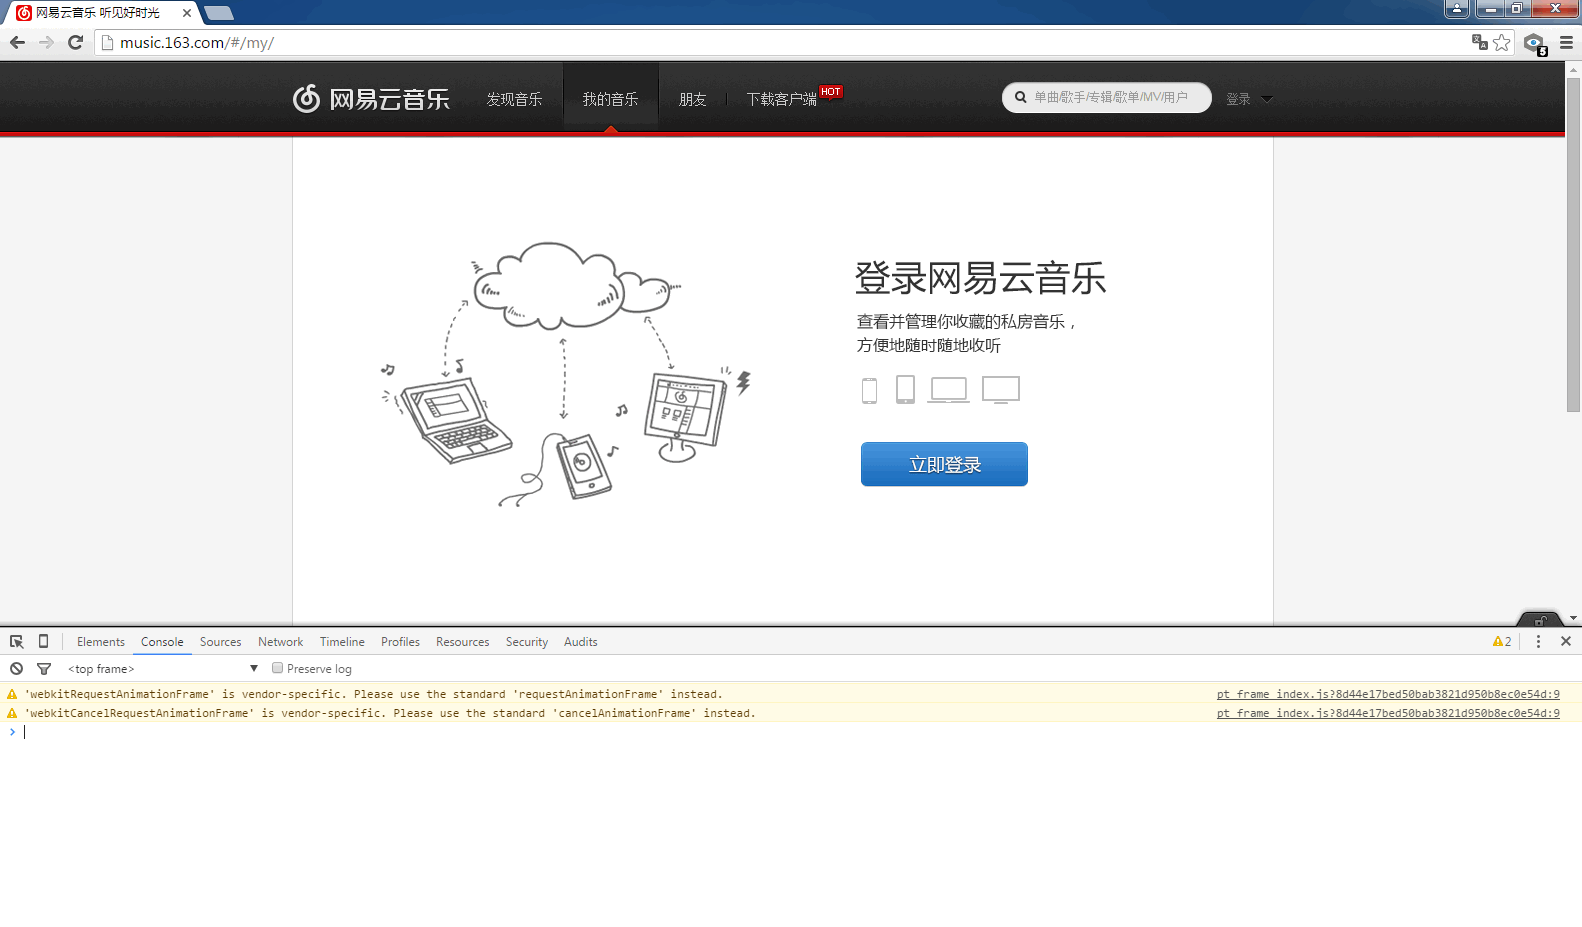Click the scrollbar up arrow

point(1574,69)
